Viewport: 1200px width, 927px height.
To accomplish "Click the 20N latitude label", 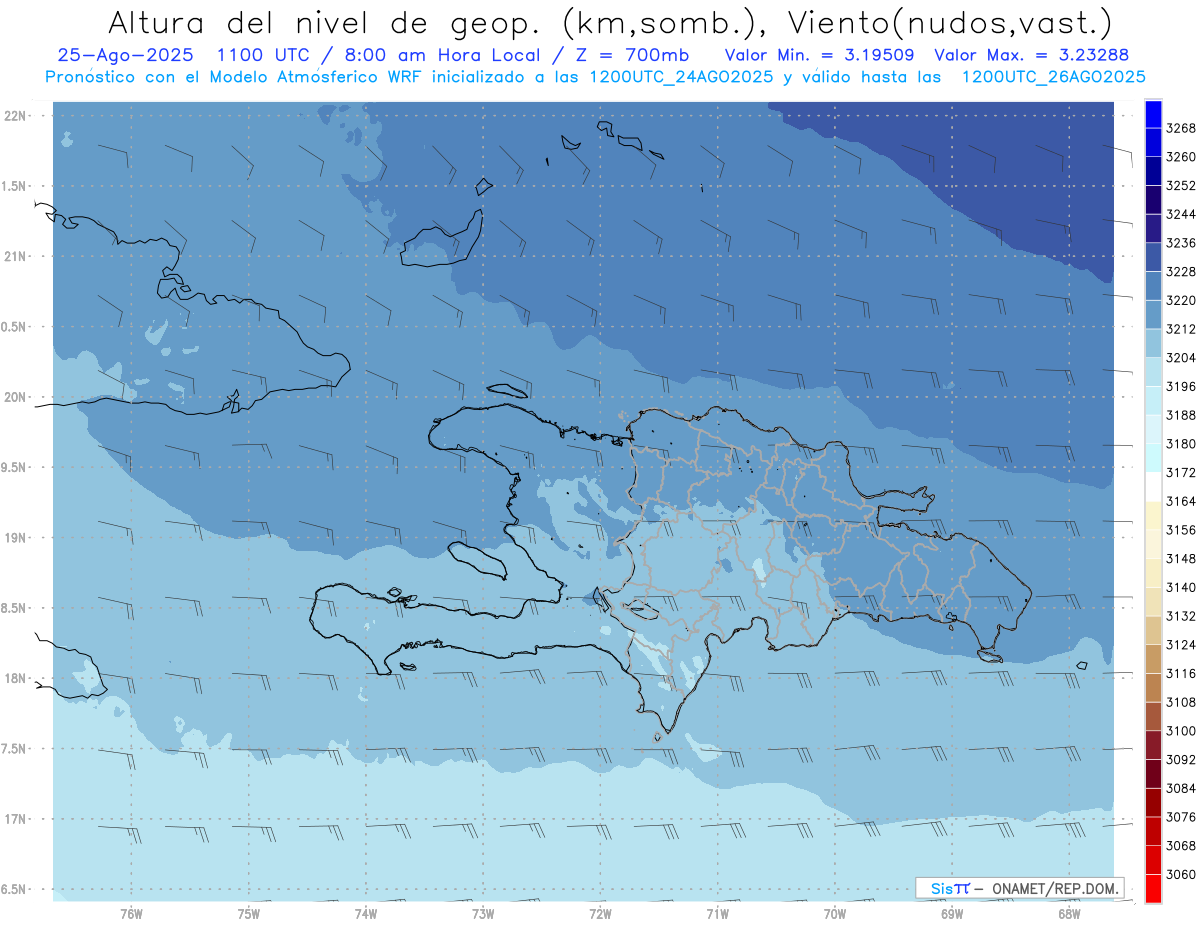I will [x=17, y=398].
